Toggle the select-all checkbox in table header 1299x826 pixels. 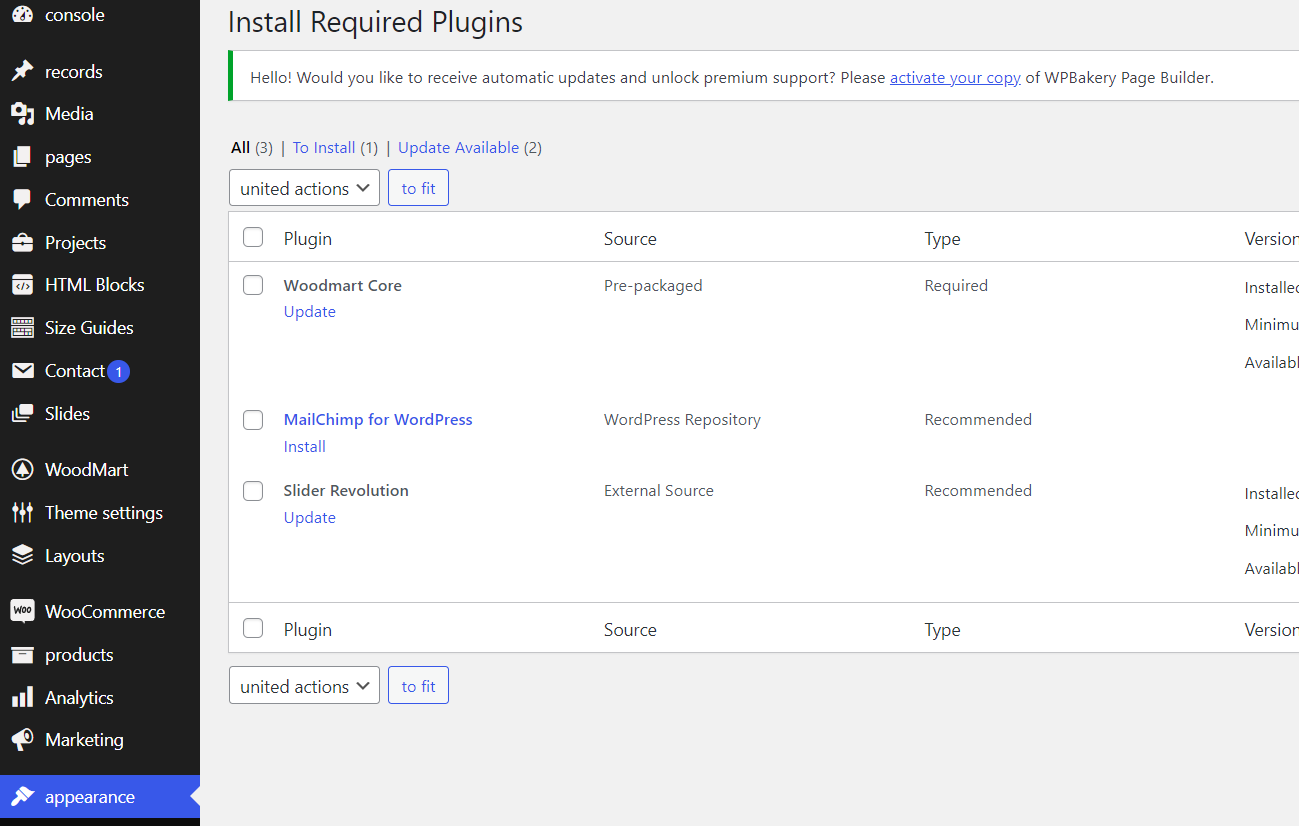point(253,237)
